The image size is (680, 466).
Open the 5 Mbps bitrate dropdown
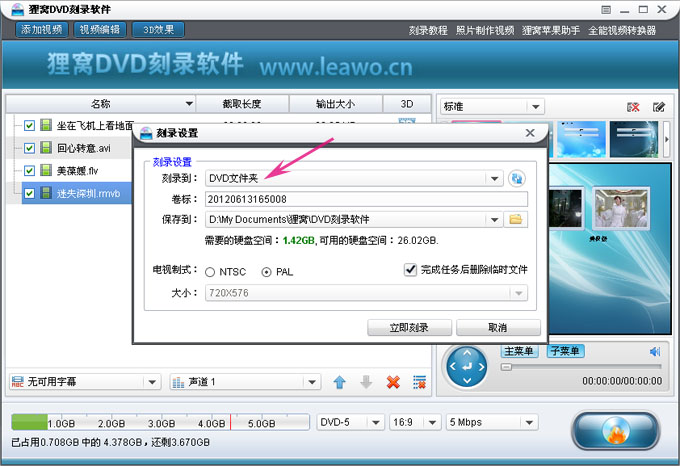(x=529, y=422)
